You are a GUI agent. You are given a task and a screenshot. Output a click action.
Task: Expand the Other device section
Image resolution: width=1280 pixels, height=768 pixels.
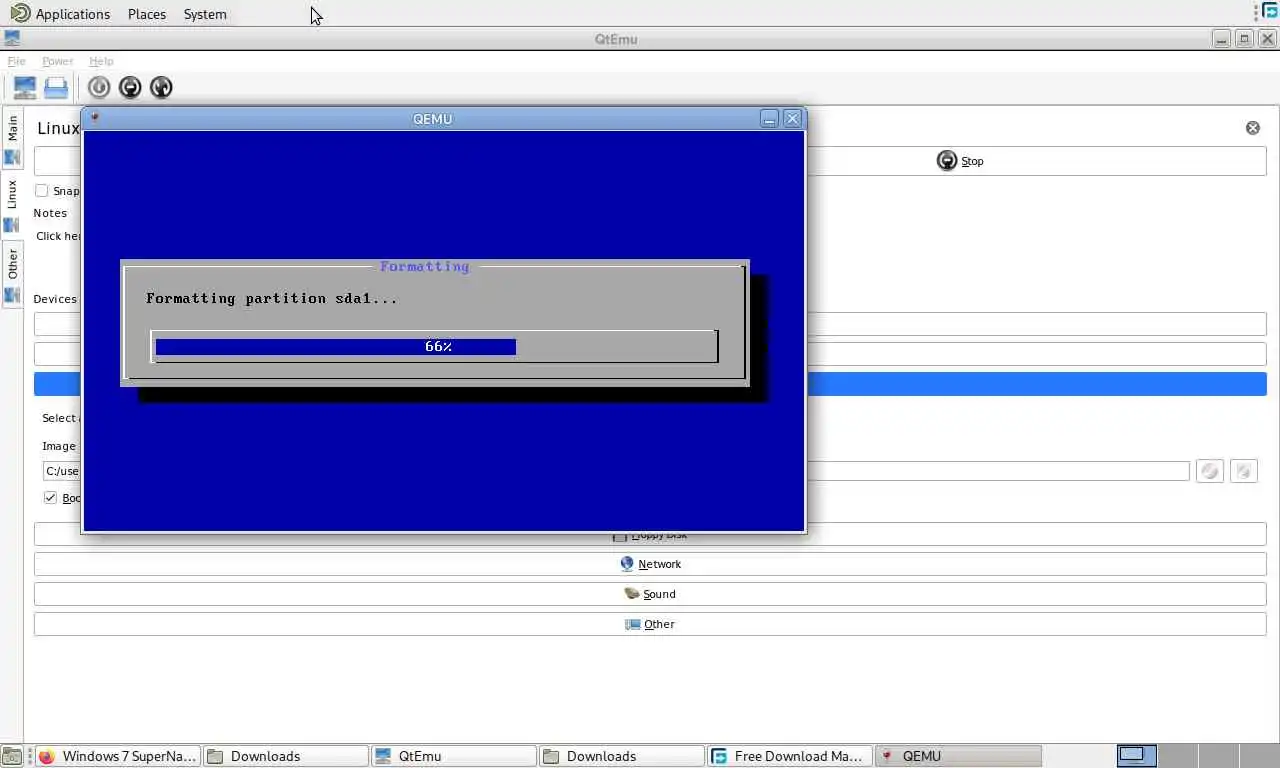tap(650, 624)
